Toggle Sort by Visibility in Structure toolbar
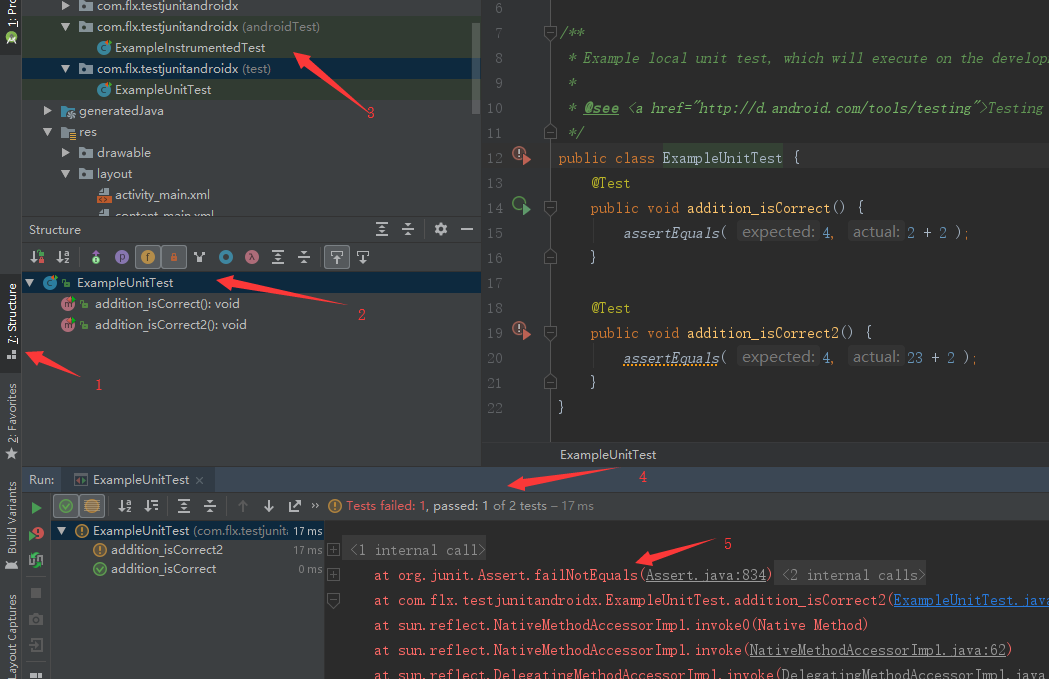The image size is (1049, 679). point(37,257)
